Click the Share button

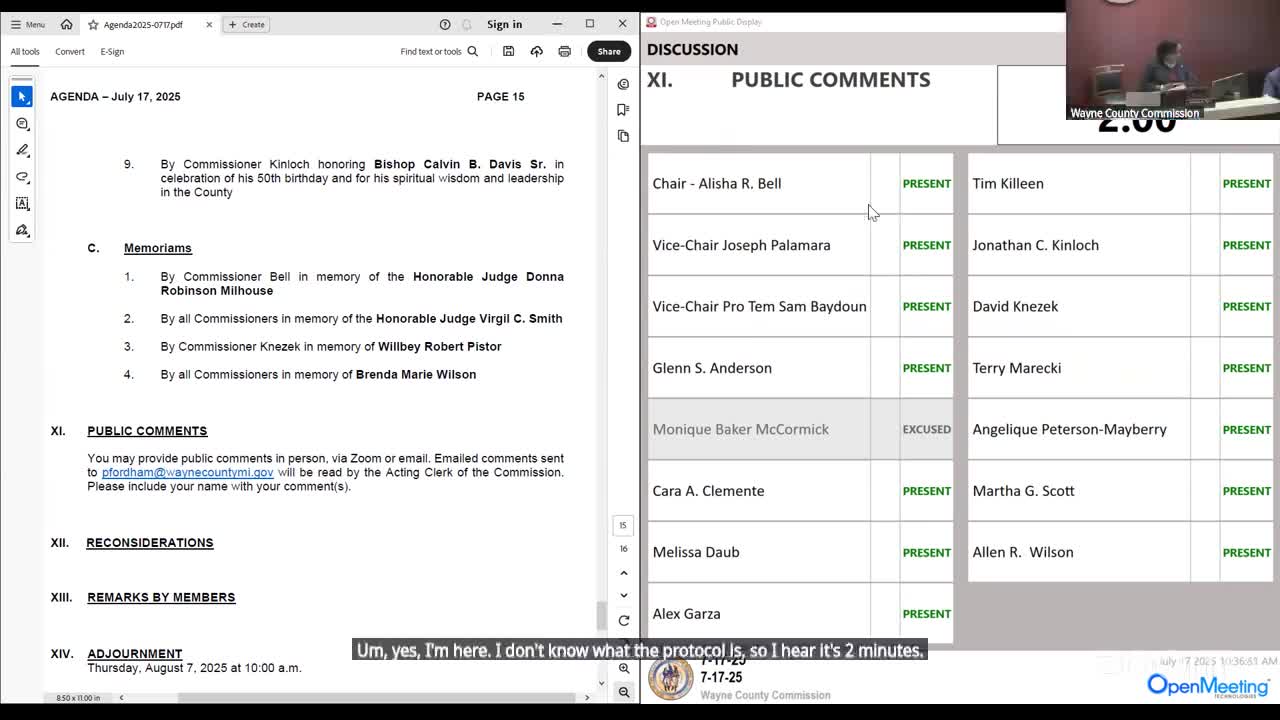pyautogui.click(x=609, y=51)
